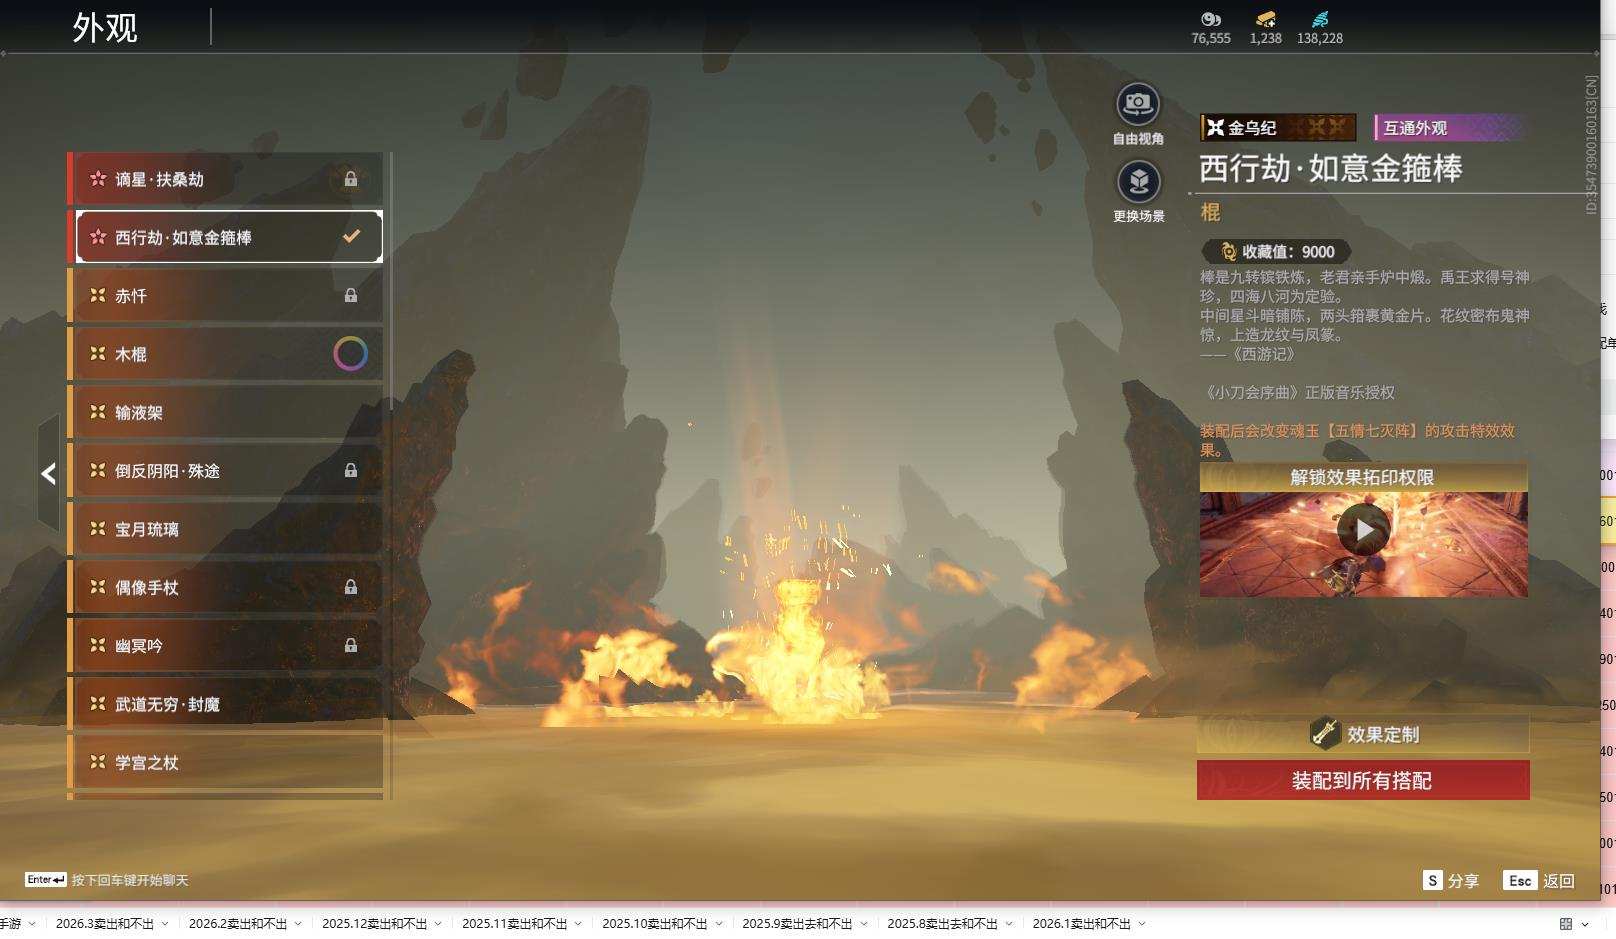
Task: Open the 2026.3卖出和不出 sheet tab dropdown
Action: pyautogui.click(x=164, y=924)
